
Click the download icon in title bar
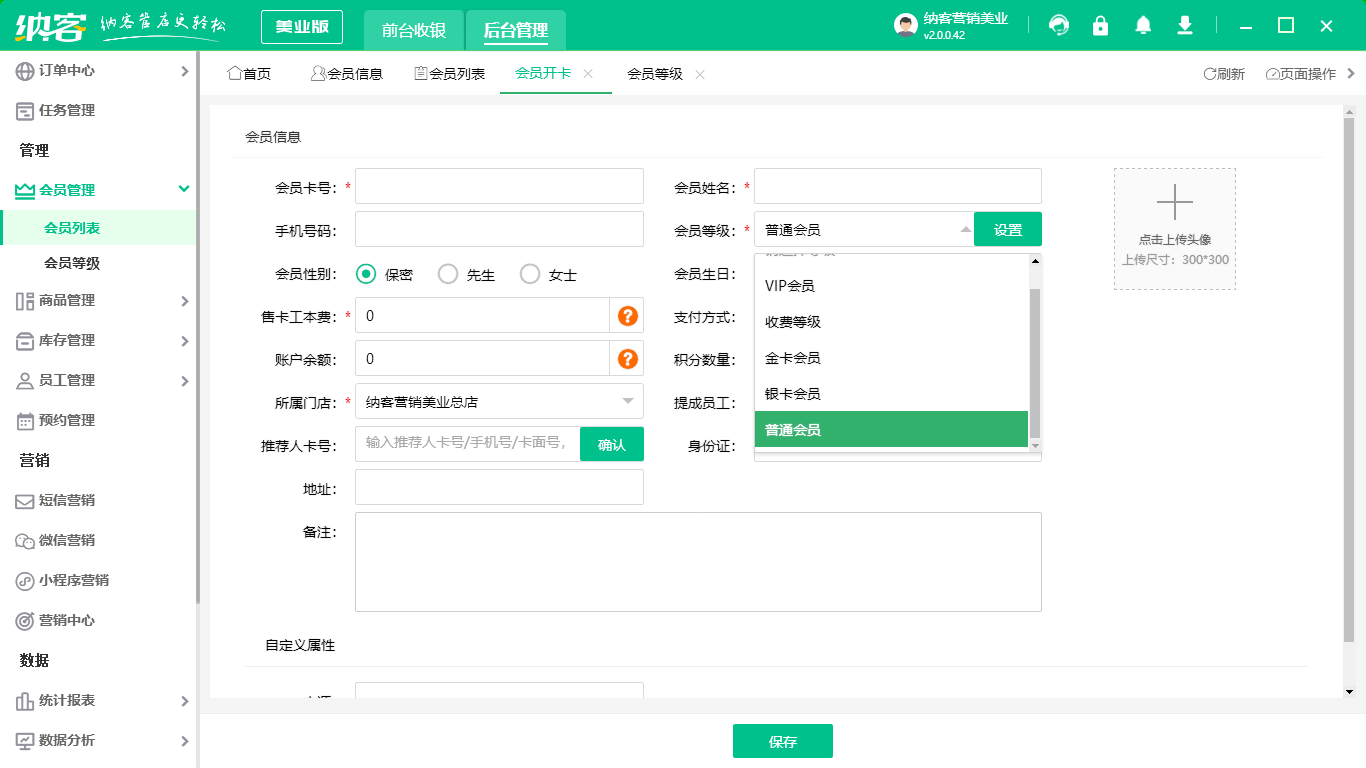1185,26
